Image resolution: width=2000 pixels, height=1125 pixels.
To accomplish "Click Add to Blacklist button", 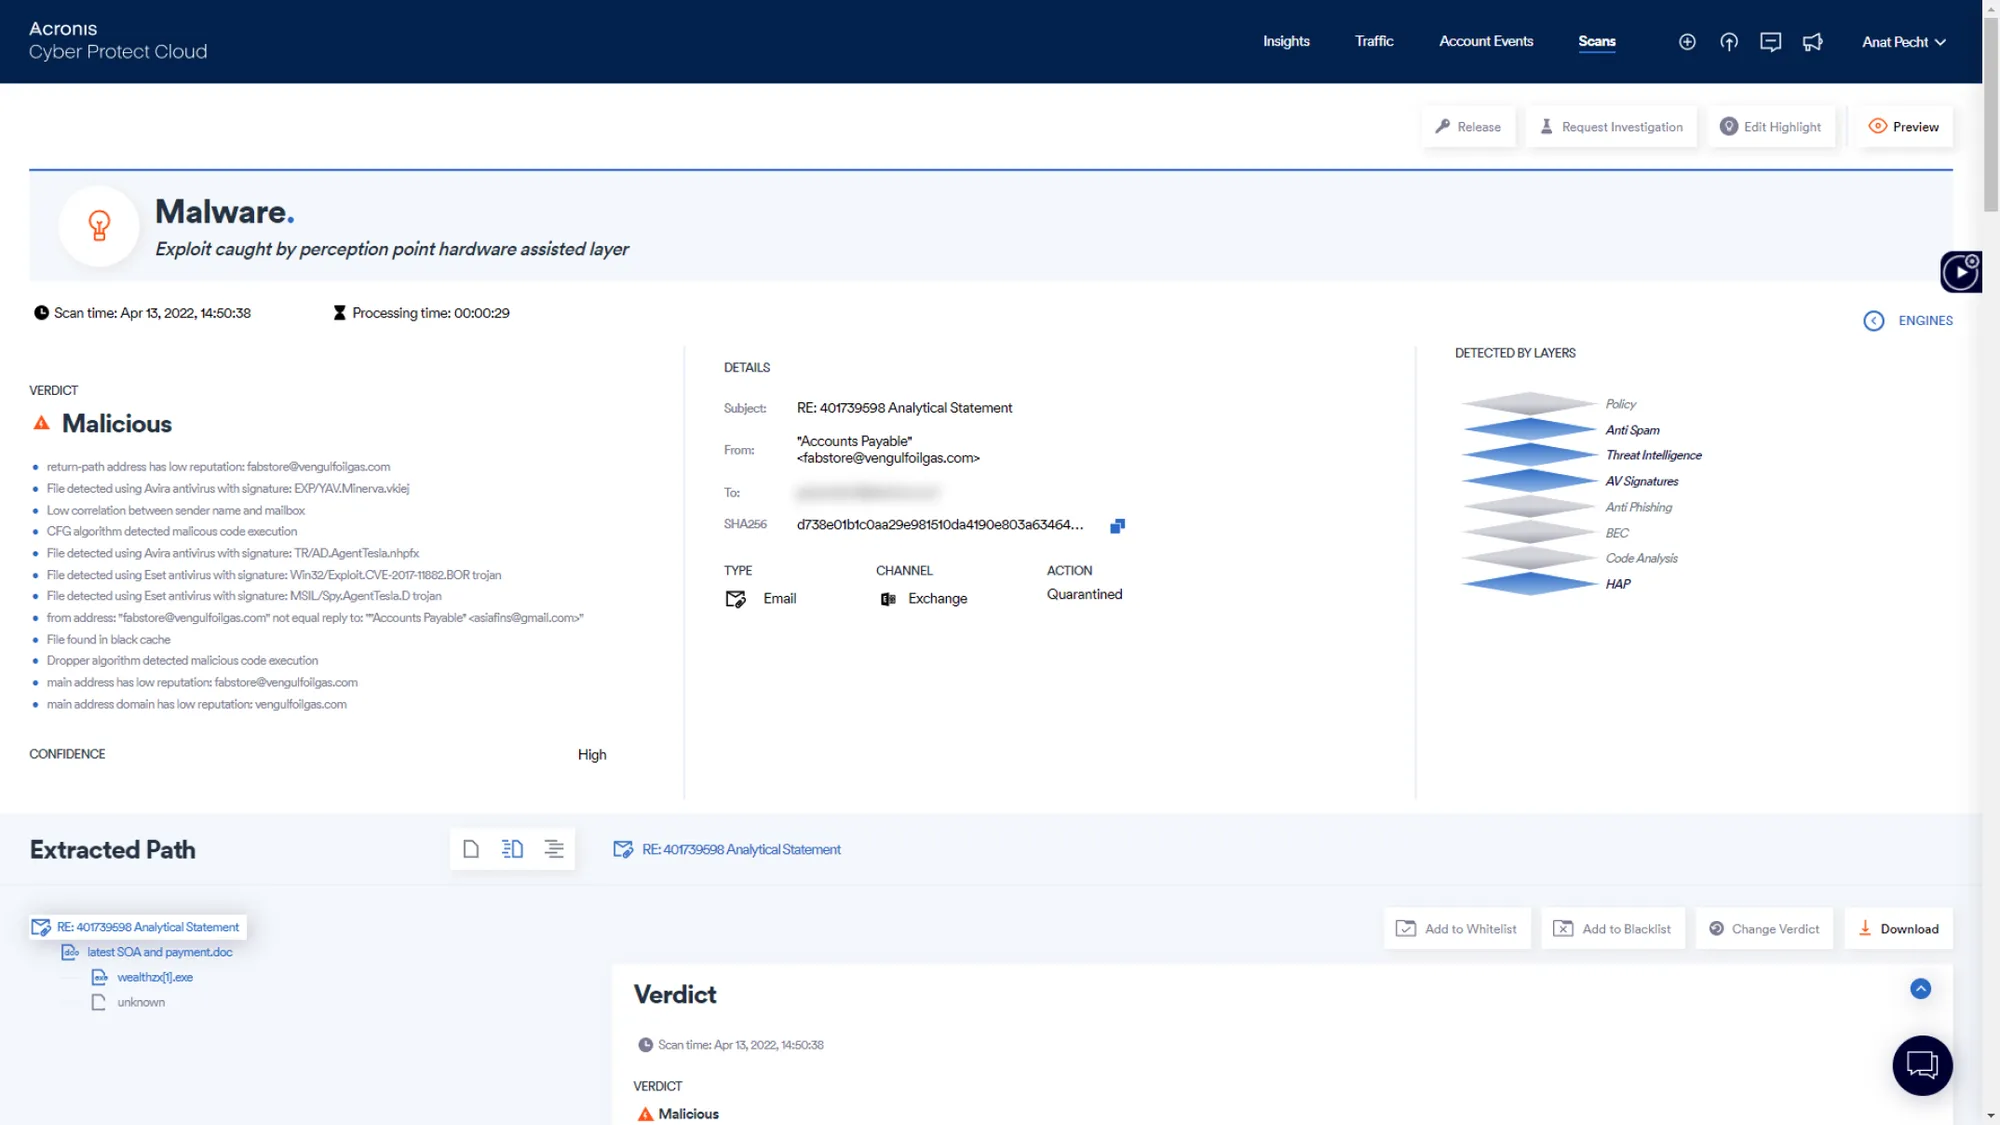I will pyautogui.click(x=1612, y=929).
